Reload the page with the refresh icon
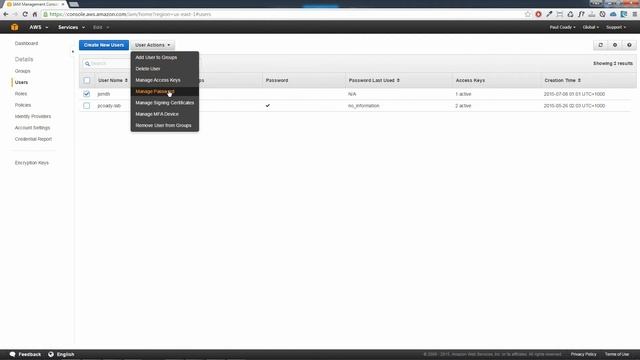This screenshot has width=640, height=360. click(x=25, y=14)
